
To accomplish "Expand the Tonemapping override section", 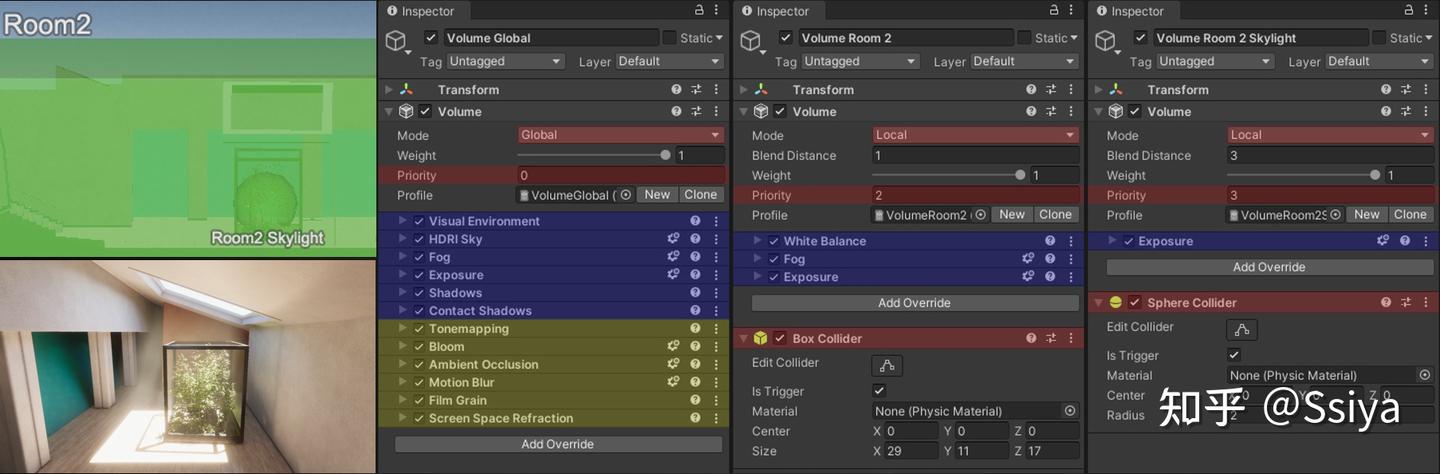I will pyautogui.click(x=403, y=329).
